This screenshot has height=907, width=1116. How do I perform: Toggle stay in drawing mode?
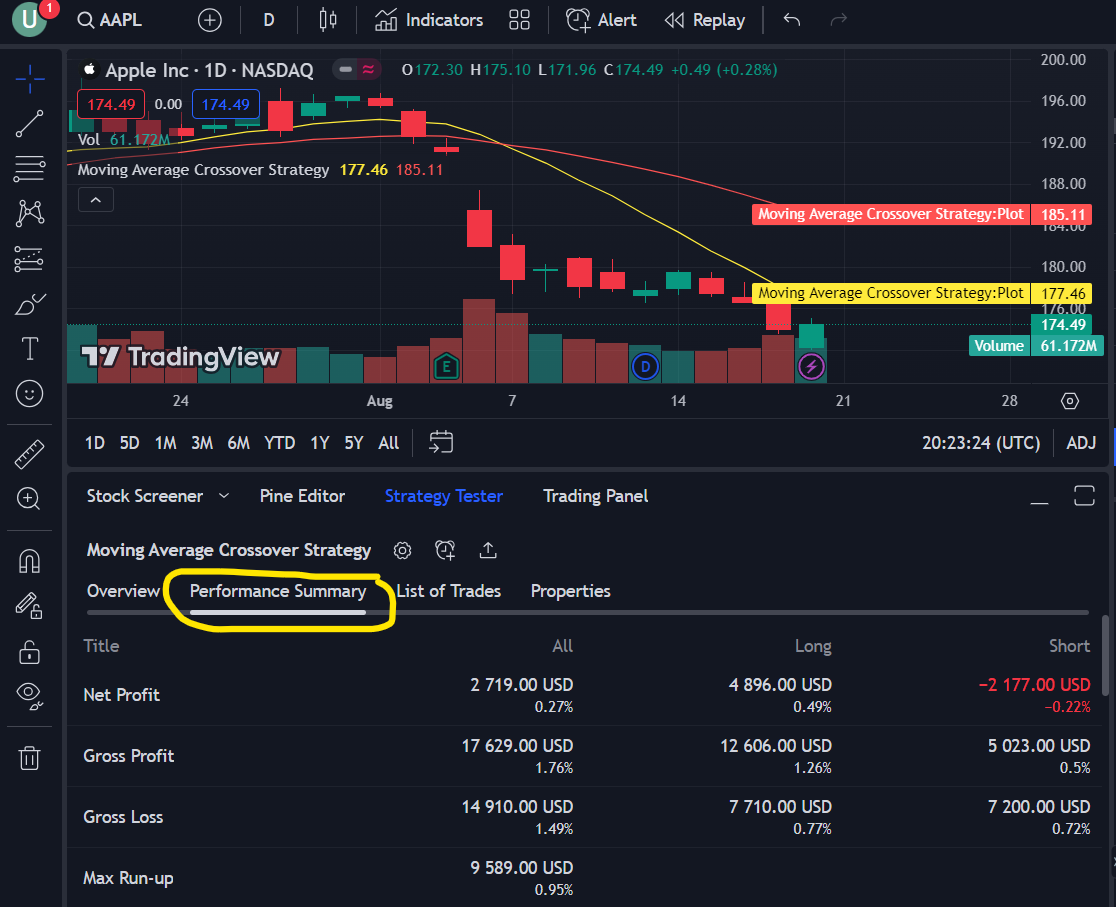(x=29, y=606)
